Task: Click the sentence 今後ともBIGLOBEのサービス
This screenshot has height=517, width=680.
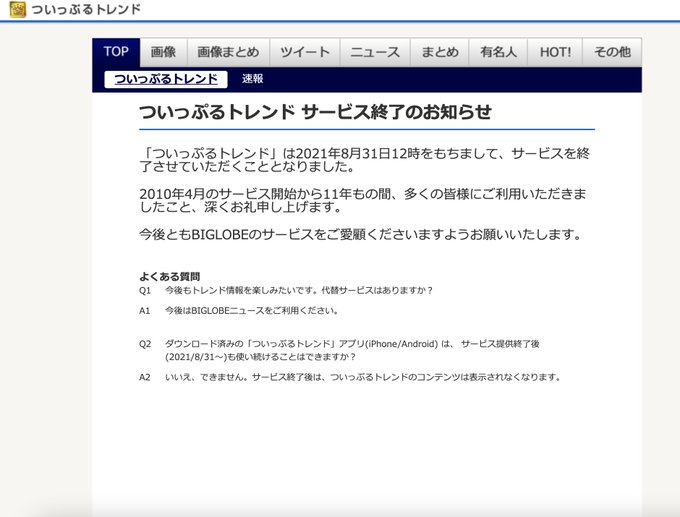Action: coord(360,235)
